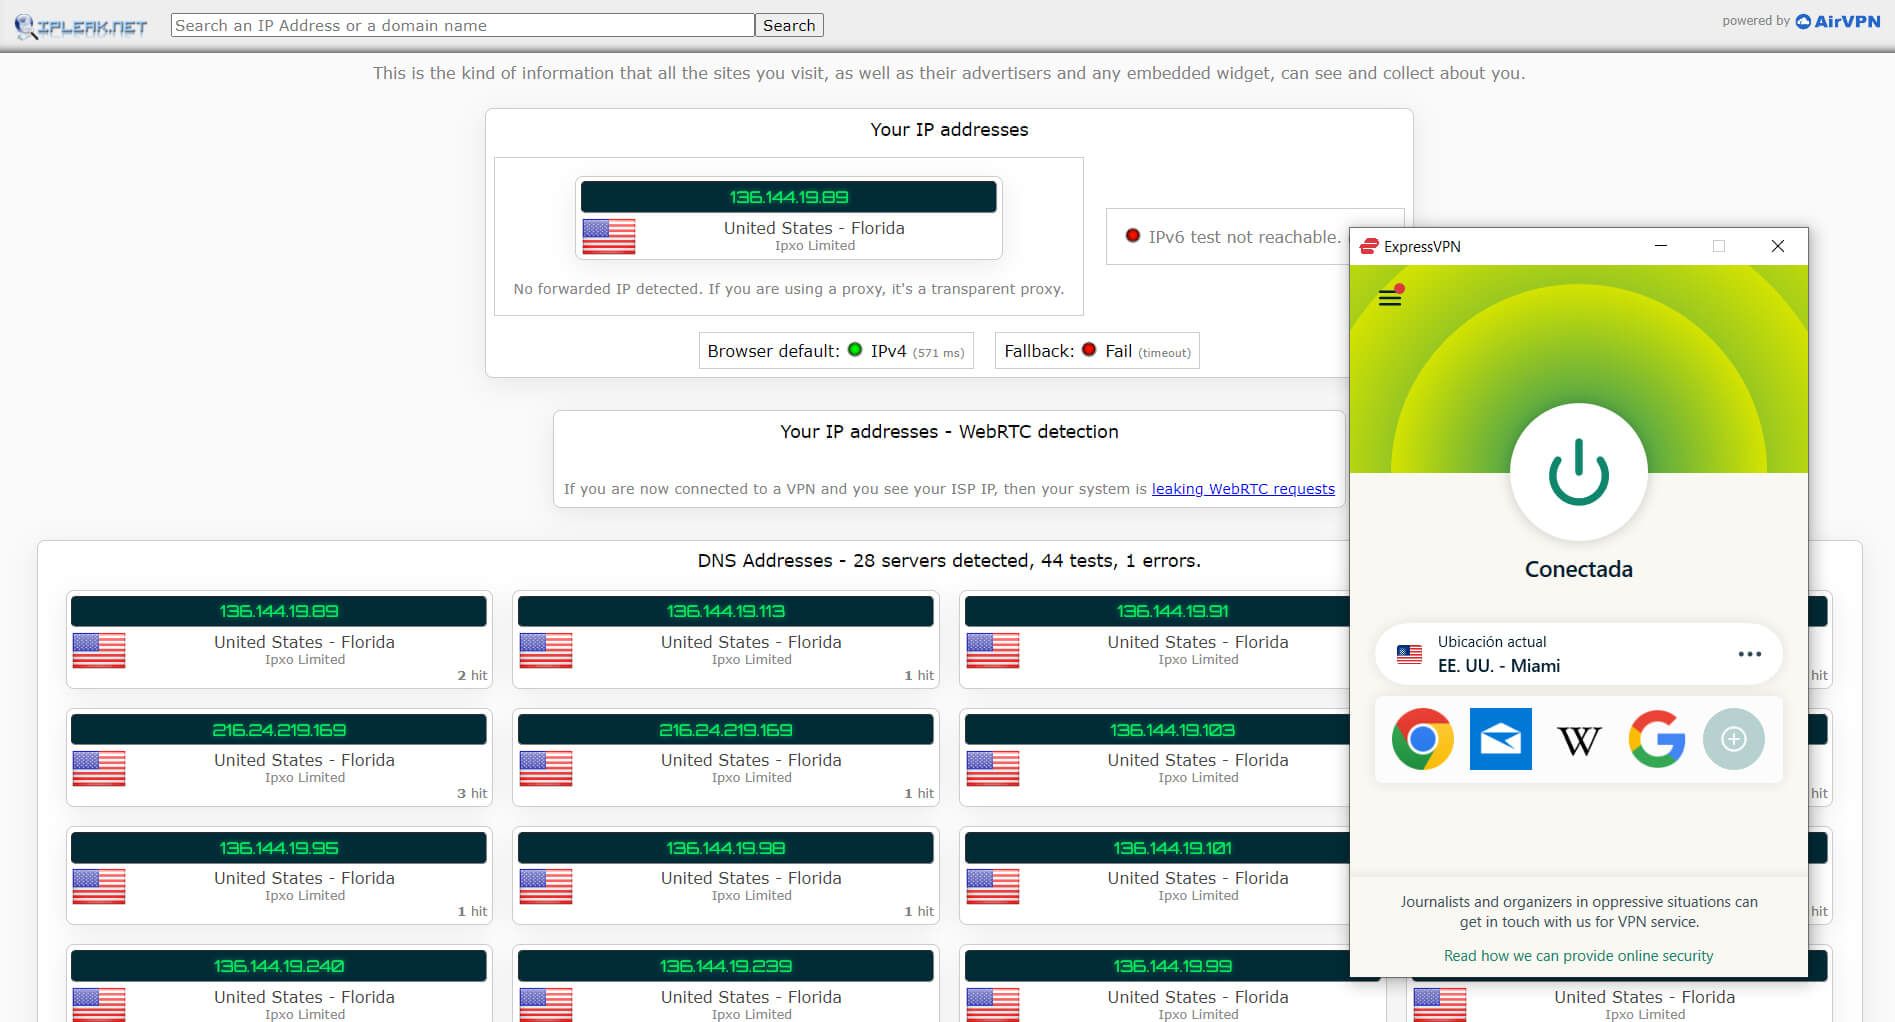Open the Wikipedia shortcut in ExpressVPN

click(x=1579, y=740)
